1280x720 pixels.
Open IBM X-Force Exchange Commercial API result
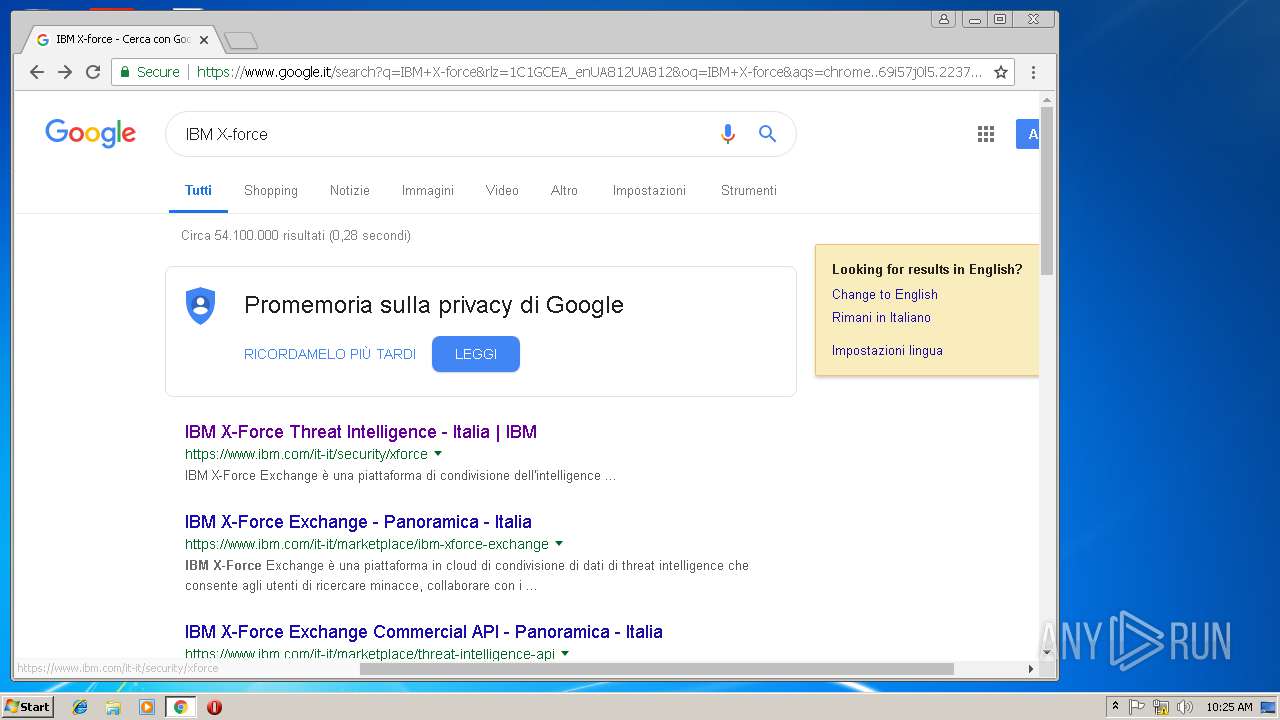pos(424,632)
